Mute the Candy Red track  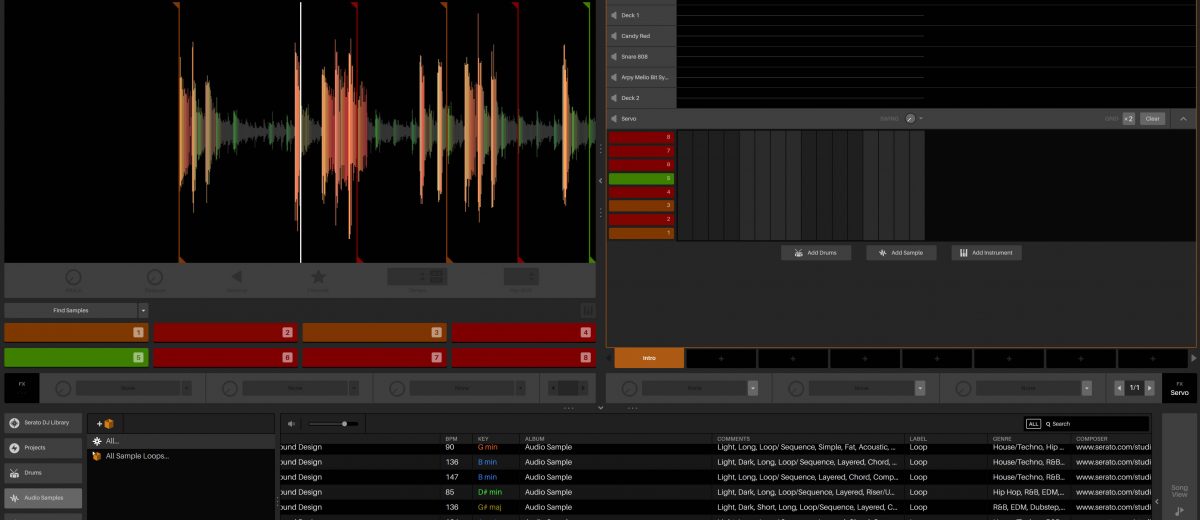614,36
